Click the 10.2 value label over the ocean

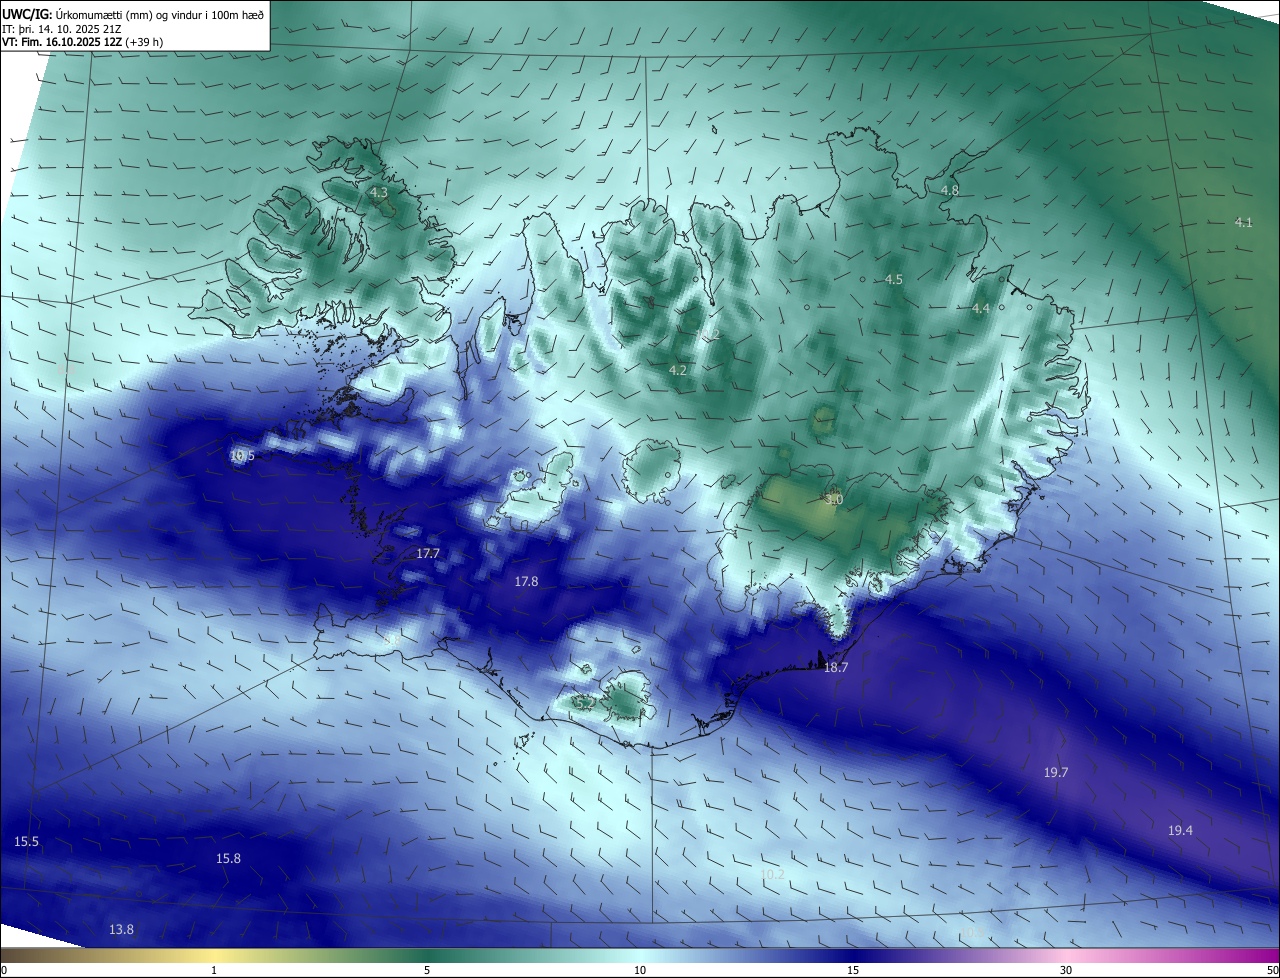(773, 874)
